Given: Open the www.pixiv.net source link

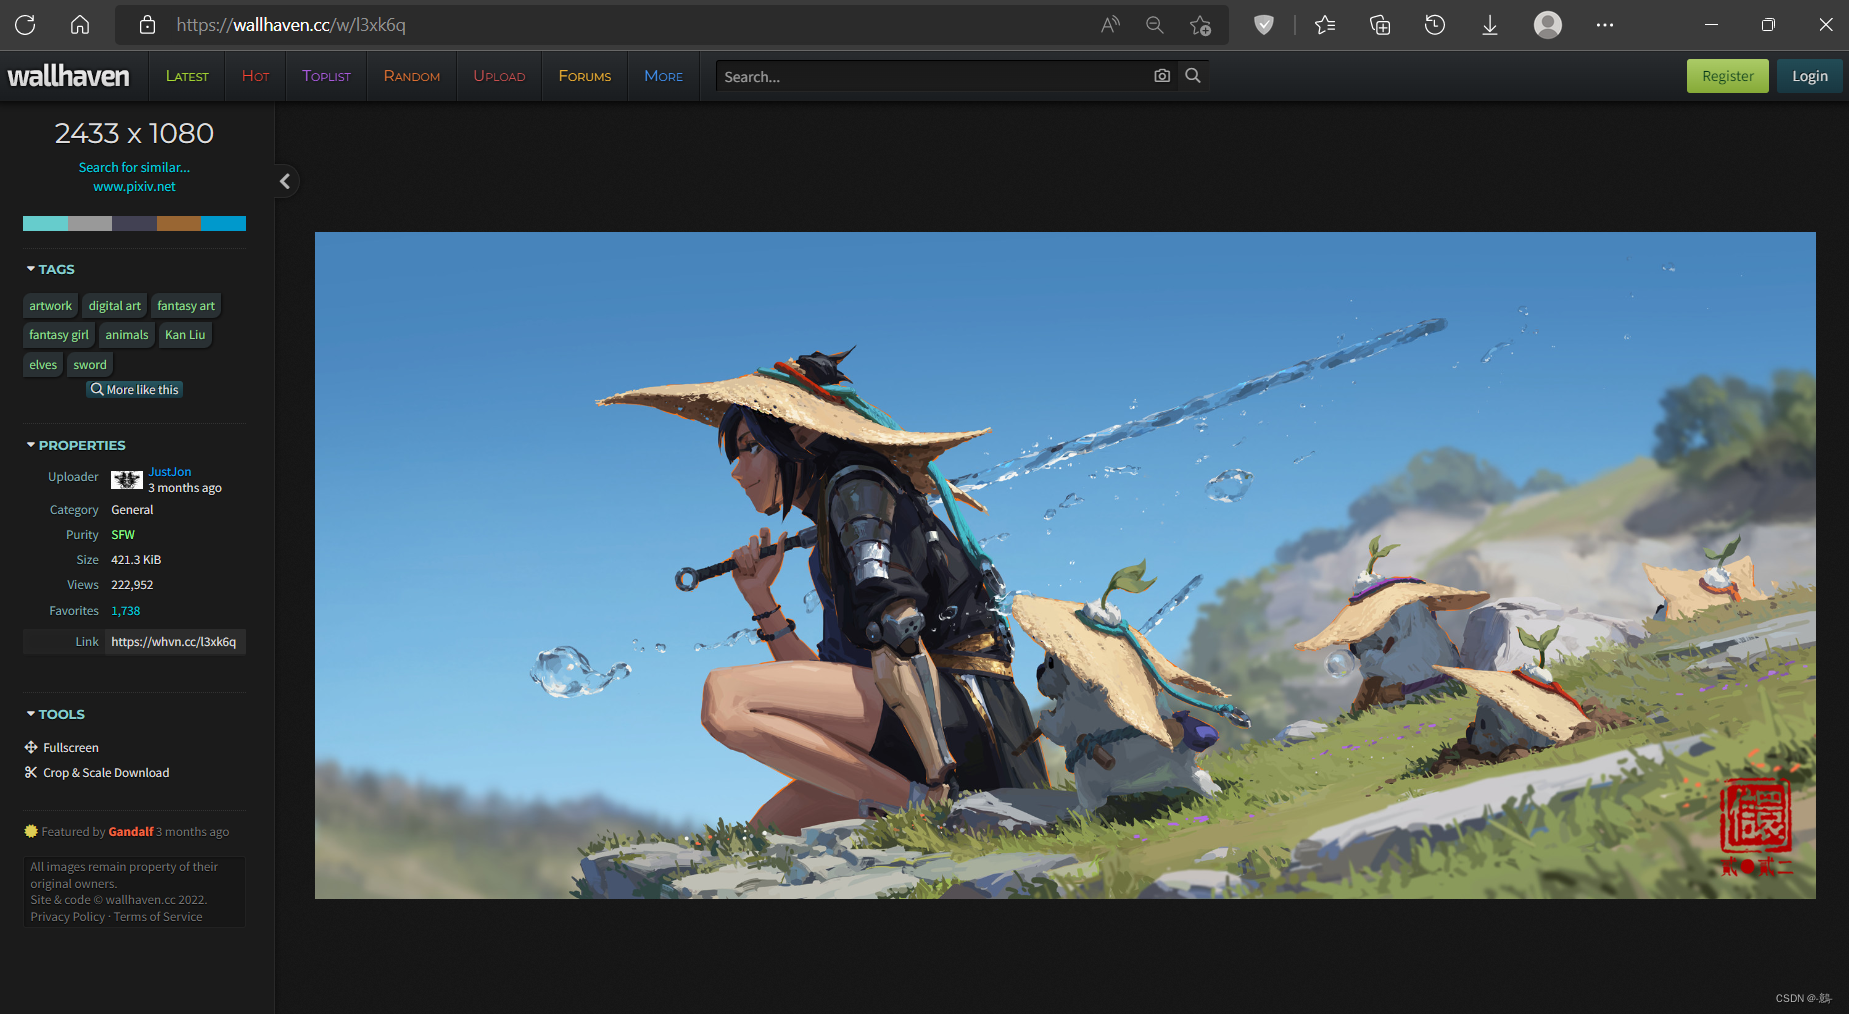Looking at the screenshot, I should 134,186.
